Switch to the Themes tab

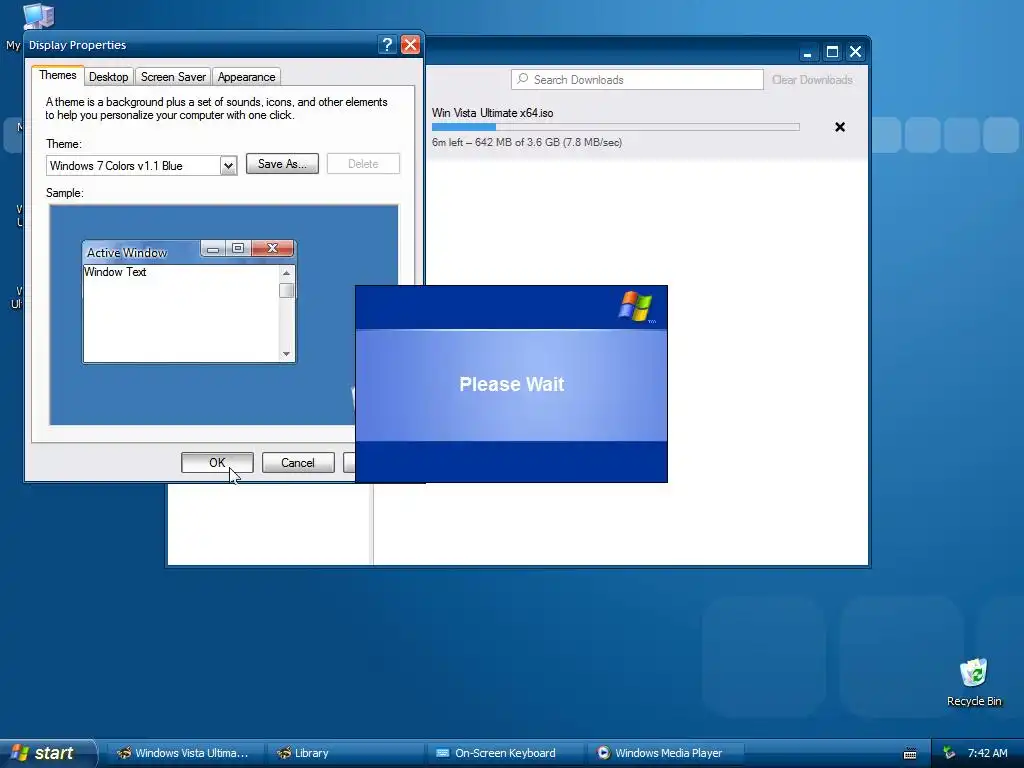point(57,75)
